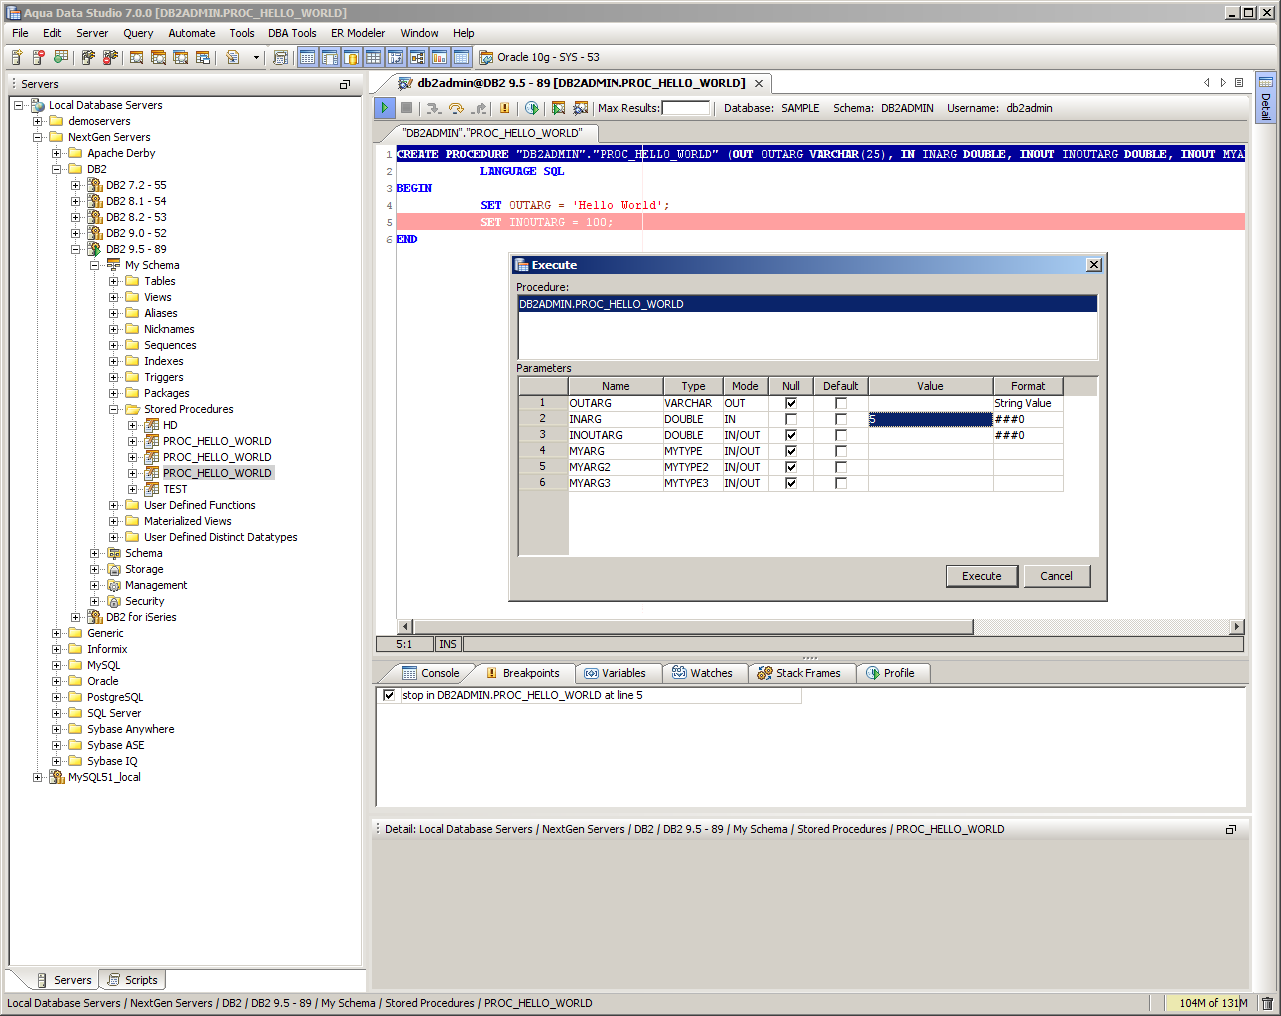The width and height of the screenshot is (1281, 1016).
Task: Click the green clock icon in debugger toolbar
Action: [x=532, y=108]
